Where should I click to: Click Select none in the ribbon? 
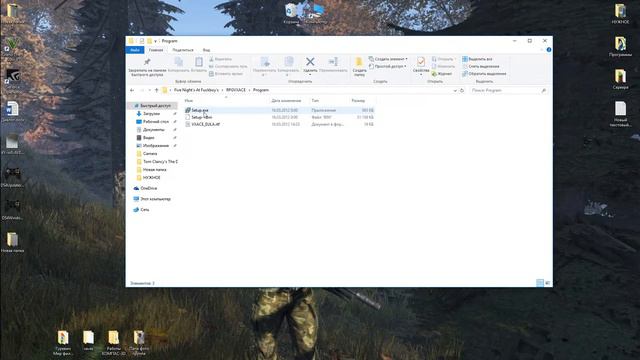coord(481,66)
